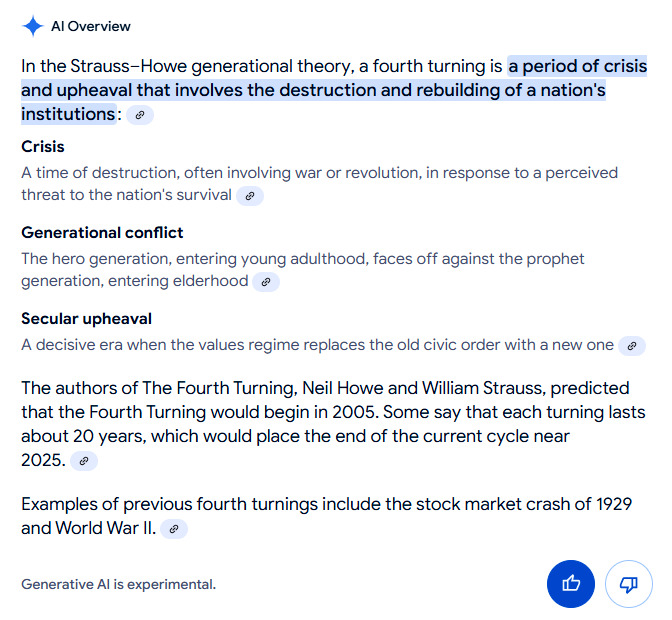Click the "Crisis" heading
This screenshot has height=620, width=672.
coord(43,147)
